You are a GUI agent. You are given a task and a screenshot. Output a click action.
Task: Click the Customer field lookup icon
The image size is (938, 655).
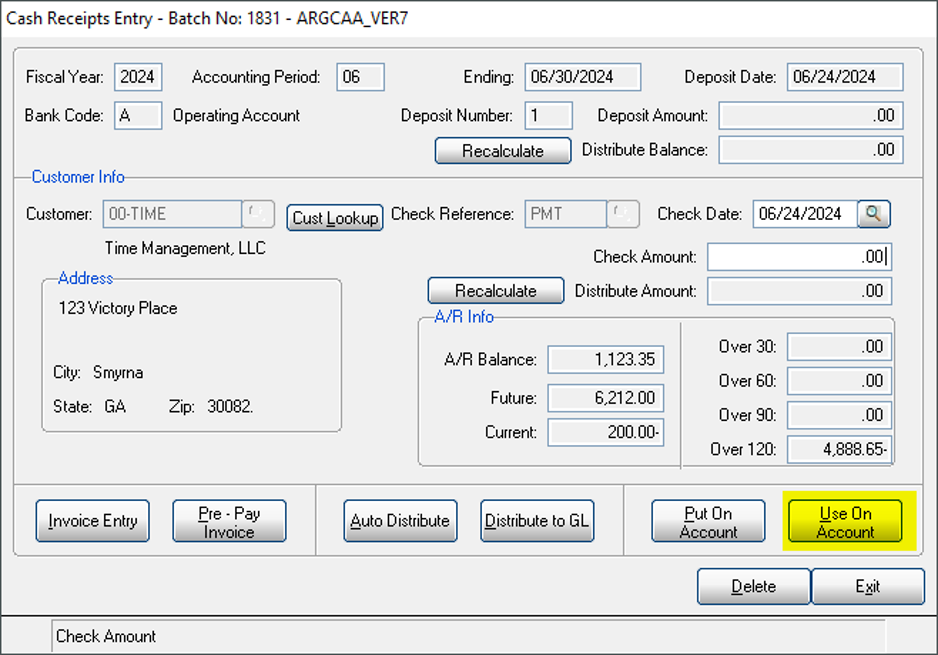point(258,214)
